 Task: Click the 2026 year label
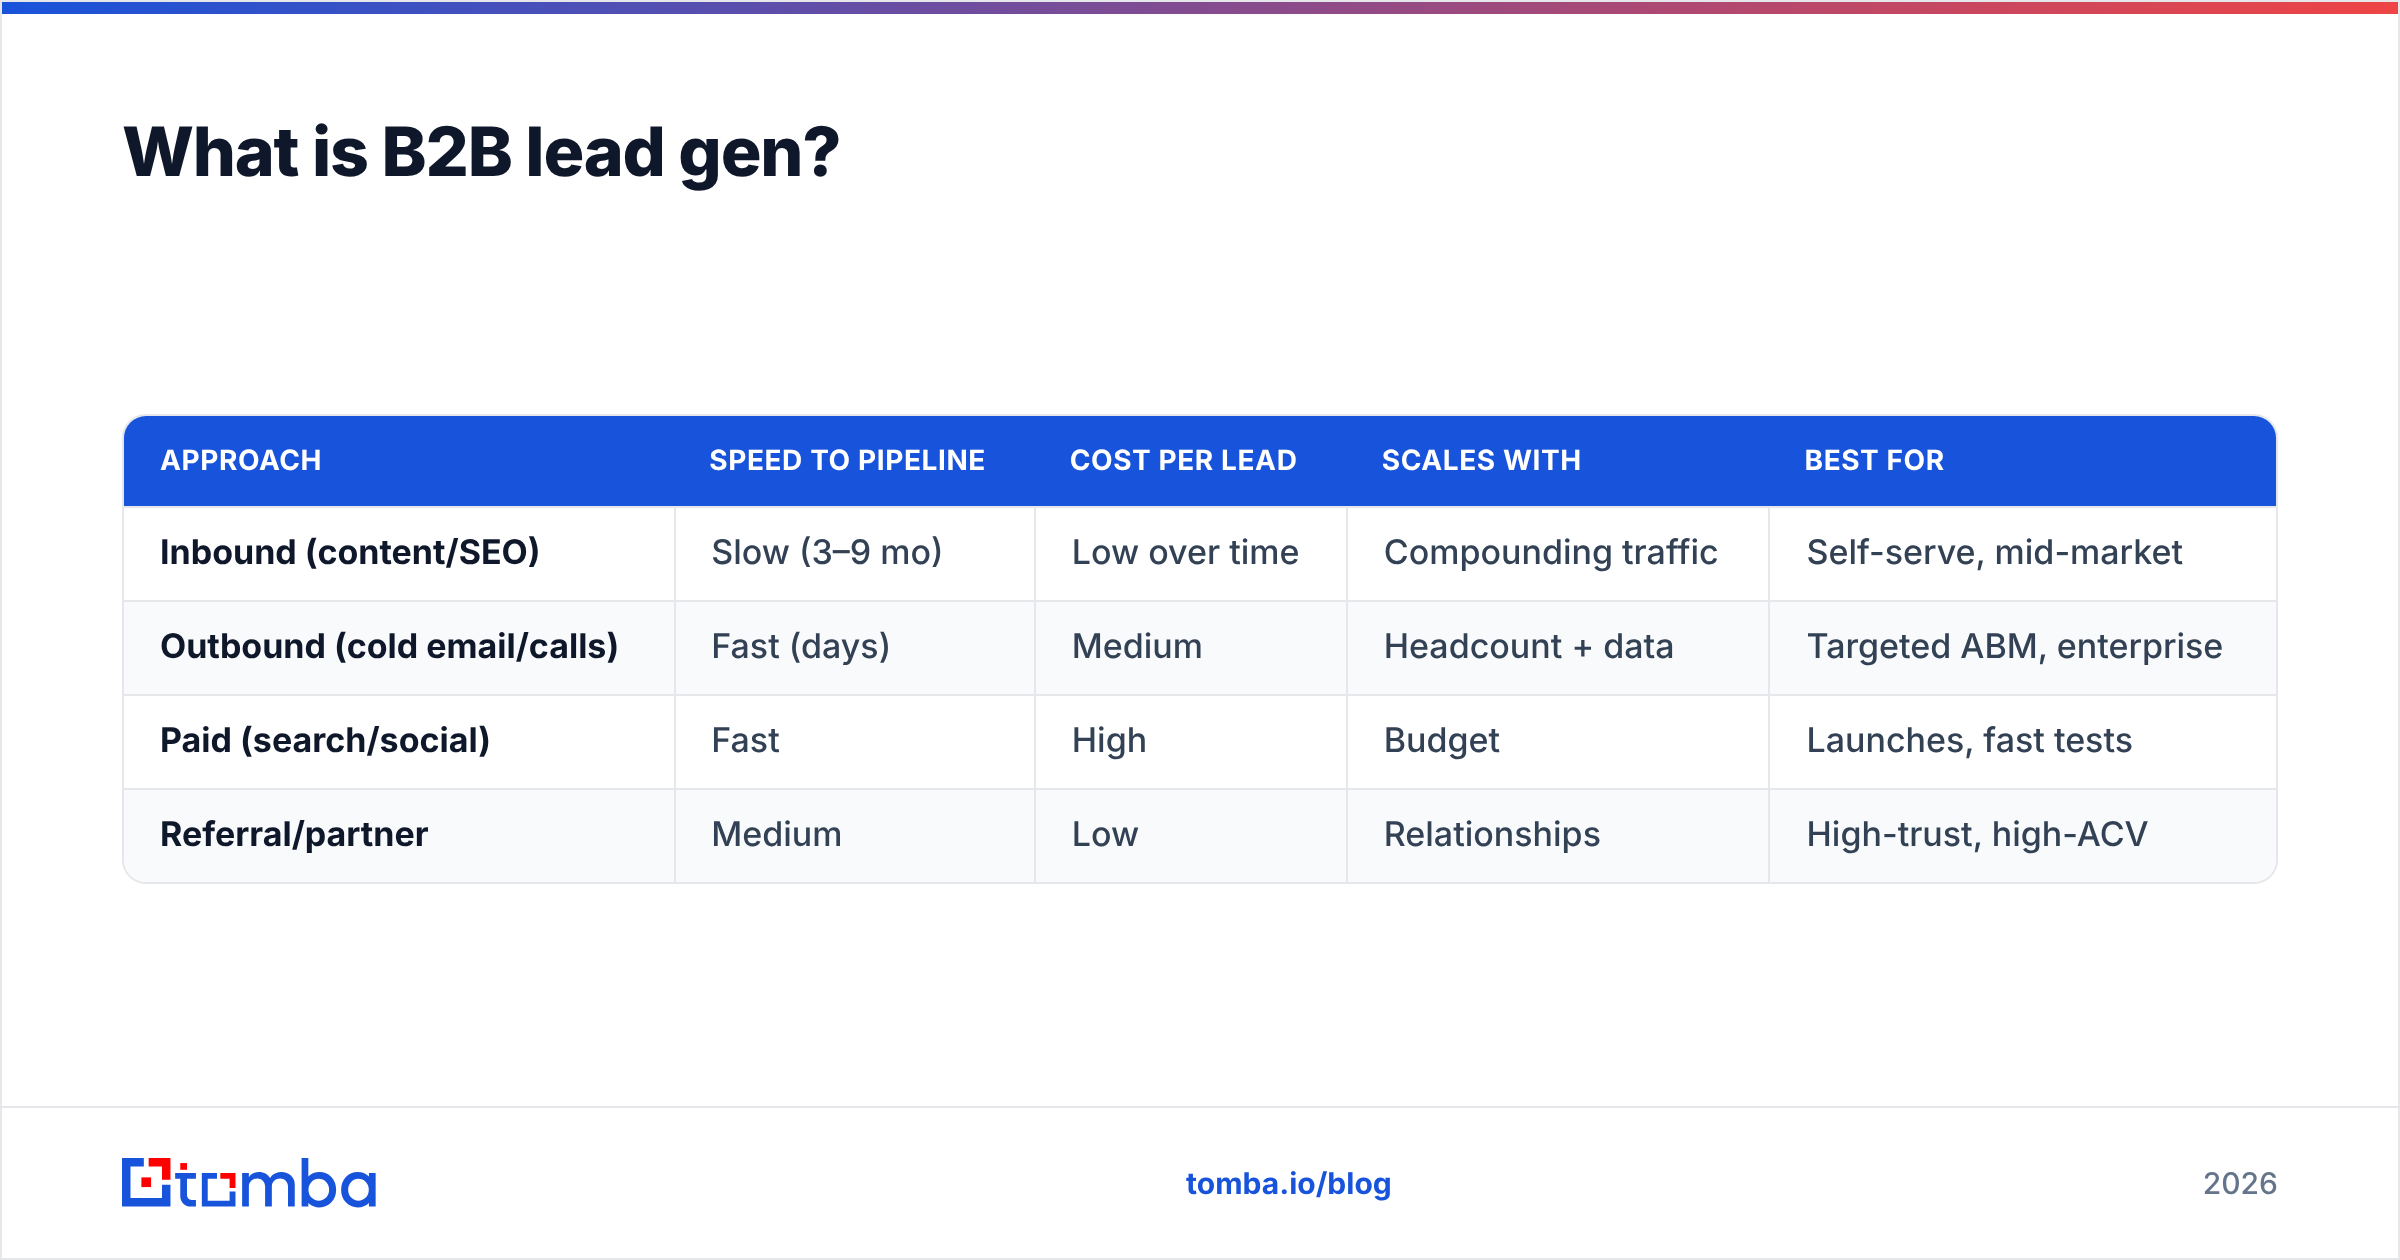click(x=2240, y=1184)
